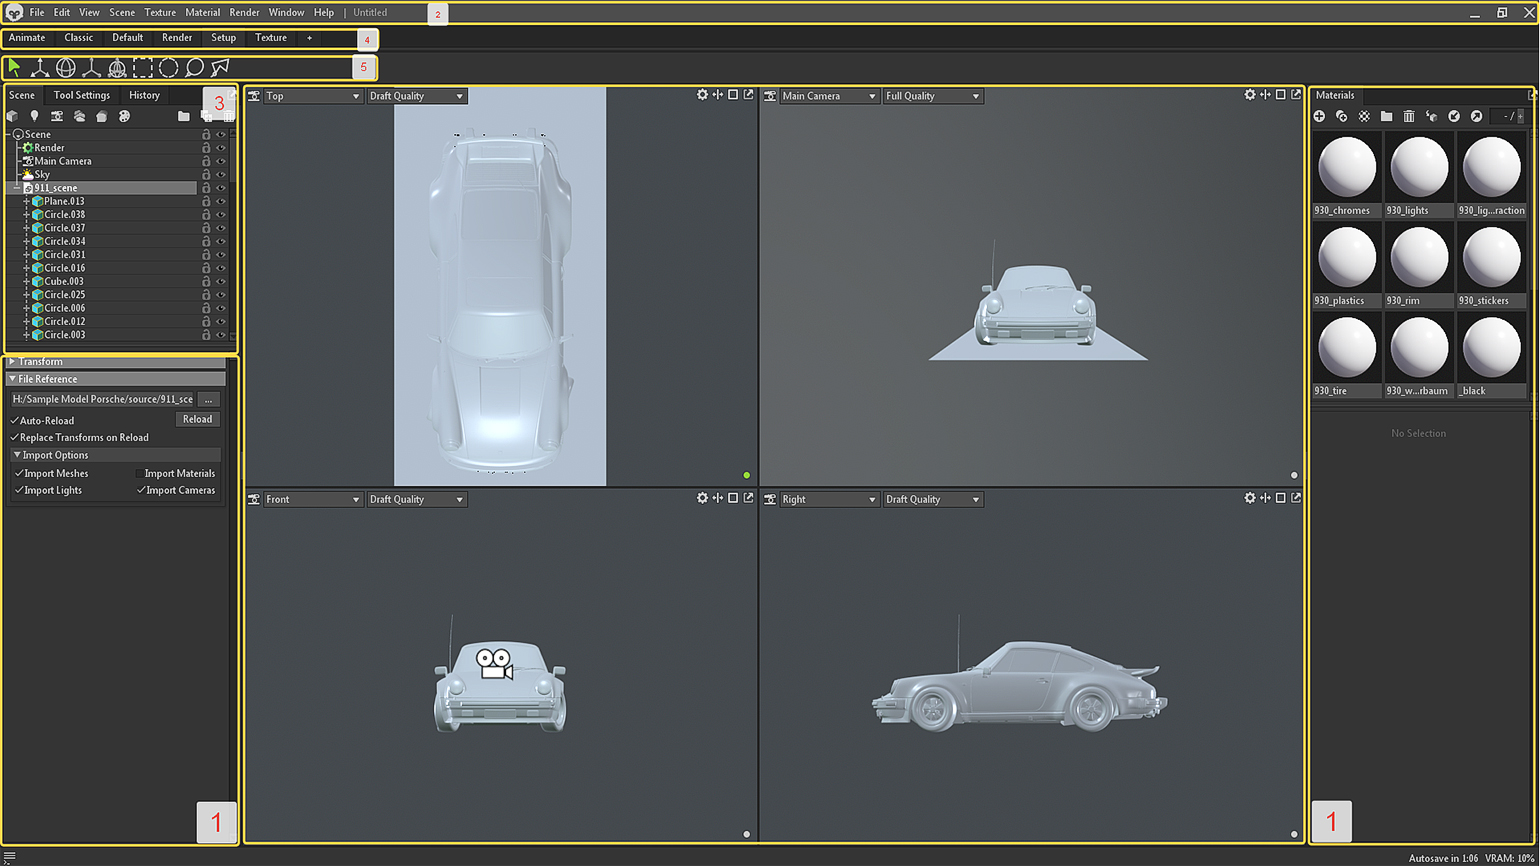
Task: Click the file browse ellipsis button
Action: coord(208,399)
